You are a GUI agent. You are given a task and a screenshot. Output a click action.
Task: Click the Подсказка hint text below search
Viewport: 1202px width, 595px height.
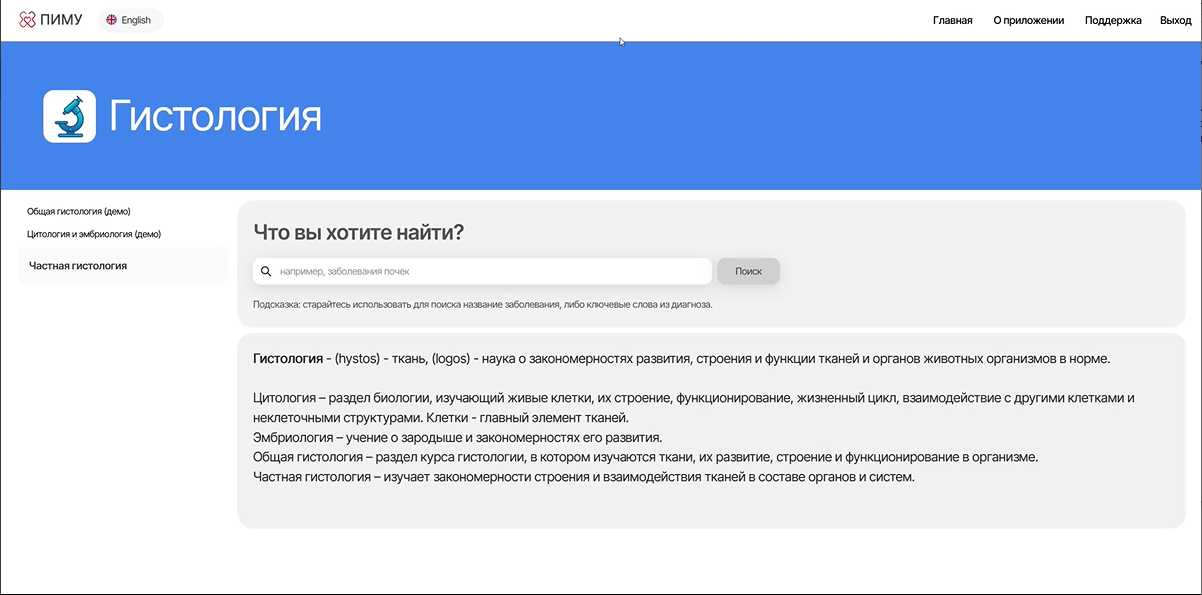(483, 304)
